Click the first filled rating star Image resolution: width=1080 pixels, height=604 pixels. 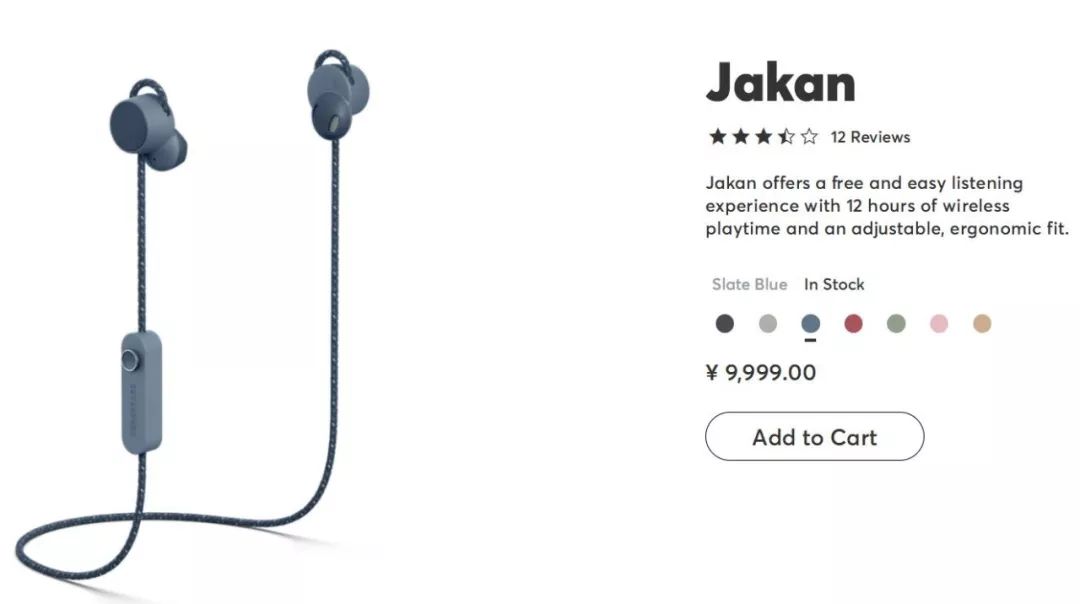718,136
